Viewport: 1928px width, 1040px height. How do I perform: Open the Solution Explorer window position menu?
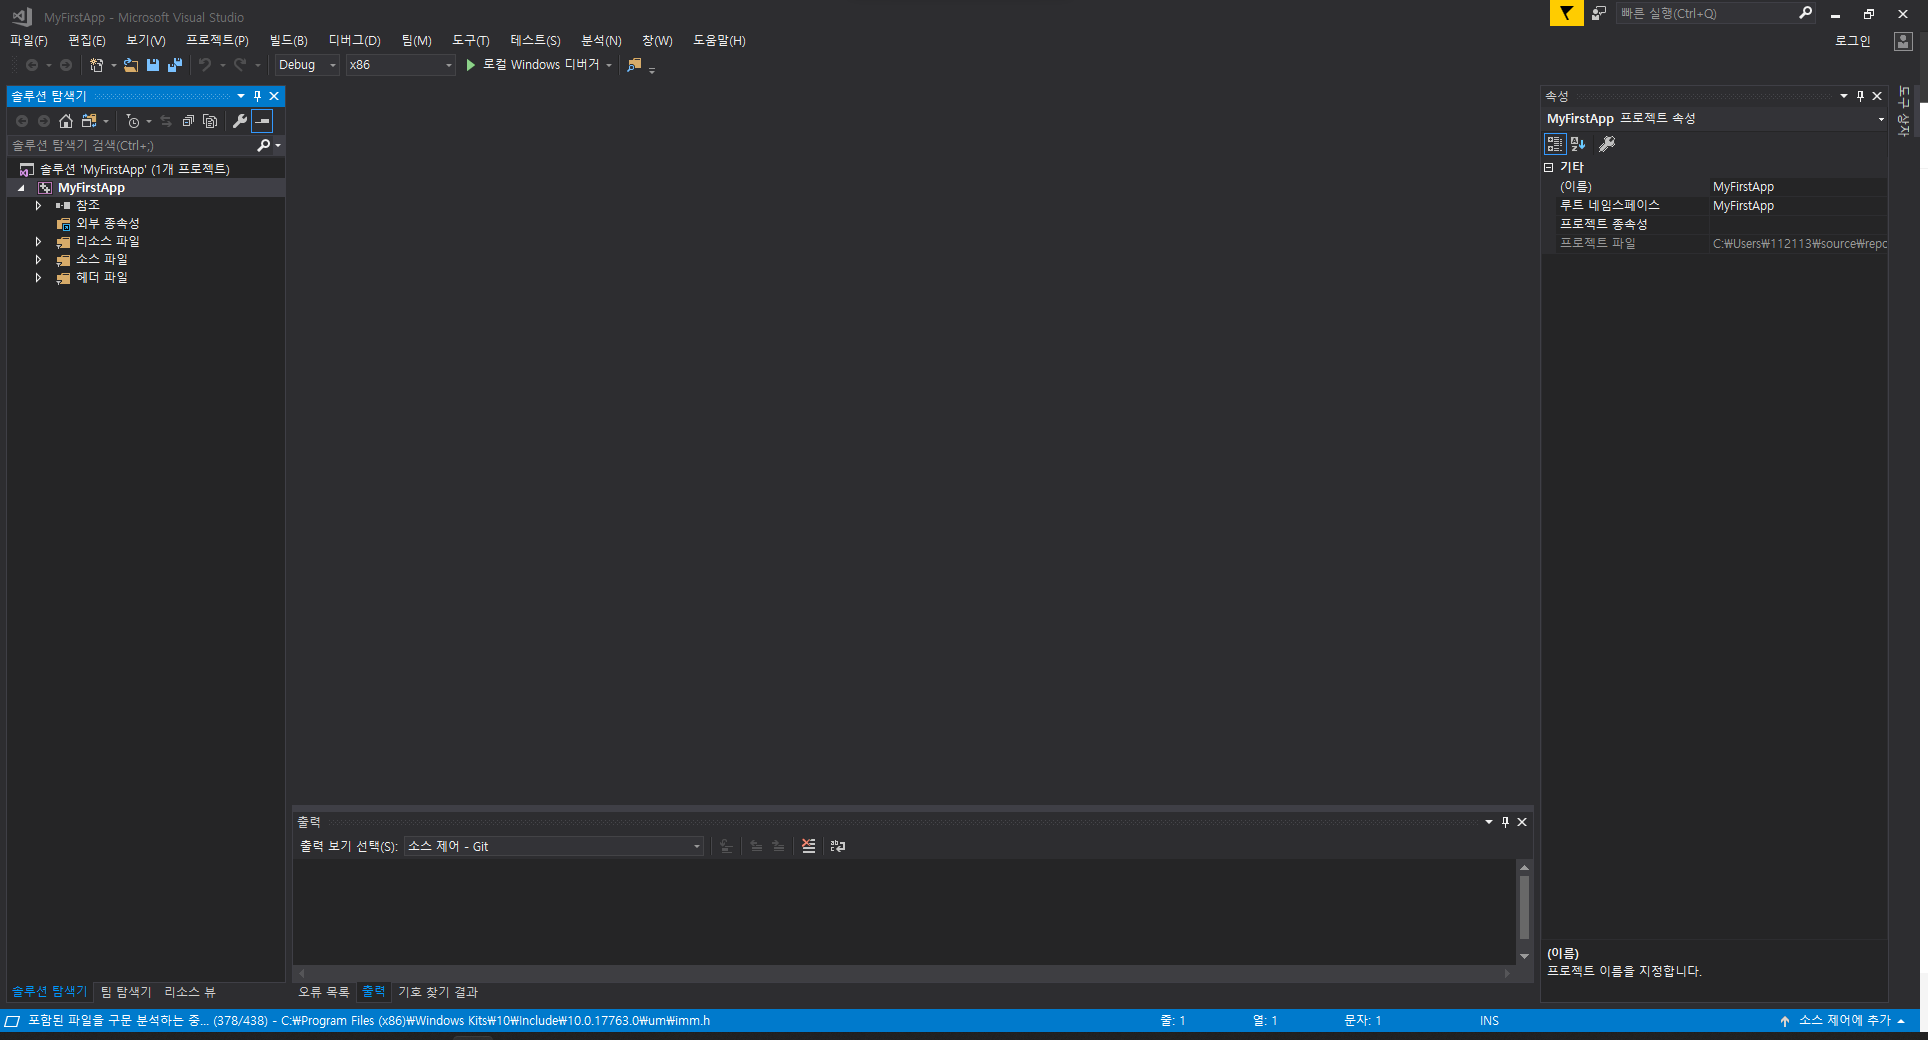point(241,96)
